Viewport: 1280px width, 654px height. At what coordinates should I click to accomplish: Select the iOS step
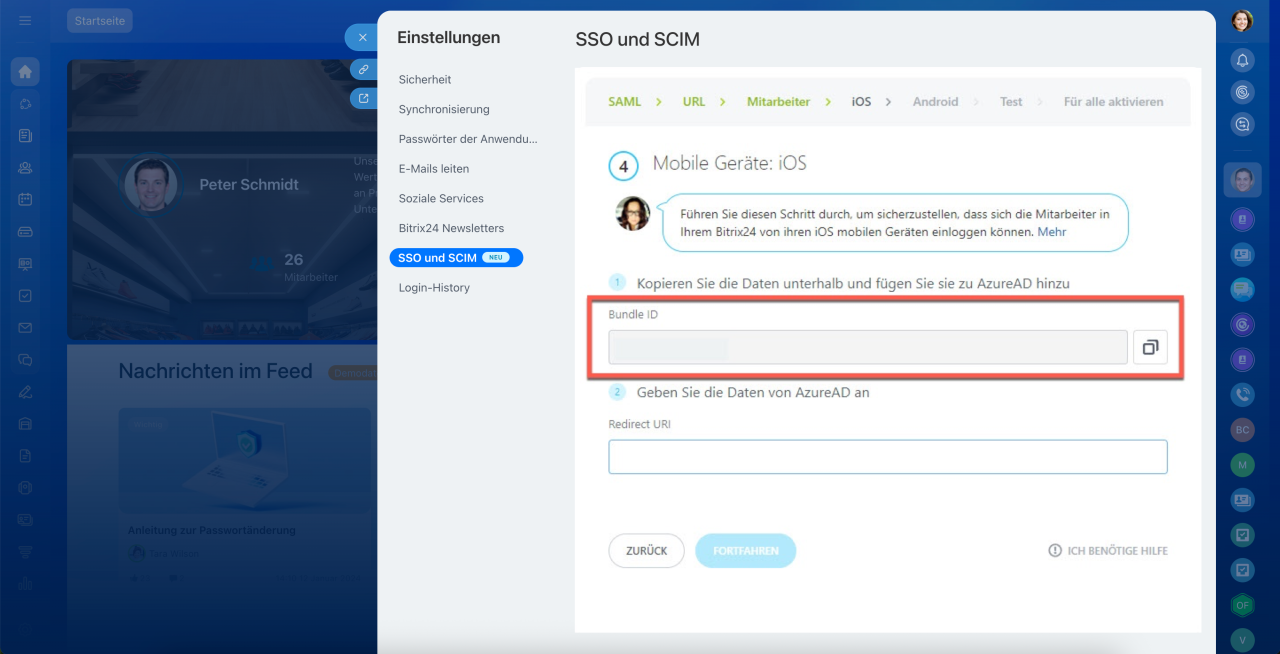(x=861, y=102)
